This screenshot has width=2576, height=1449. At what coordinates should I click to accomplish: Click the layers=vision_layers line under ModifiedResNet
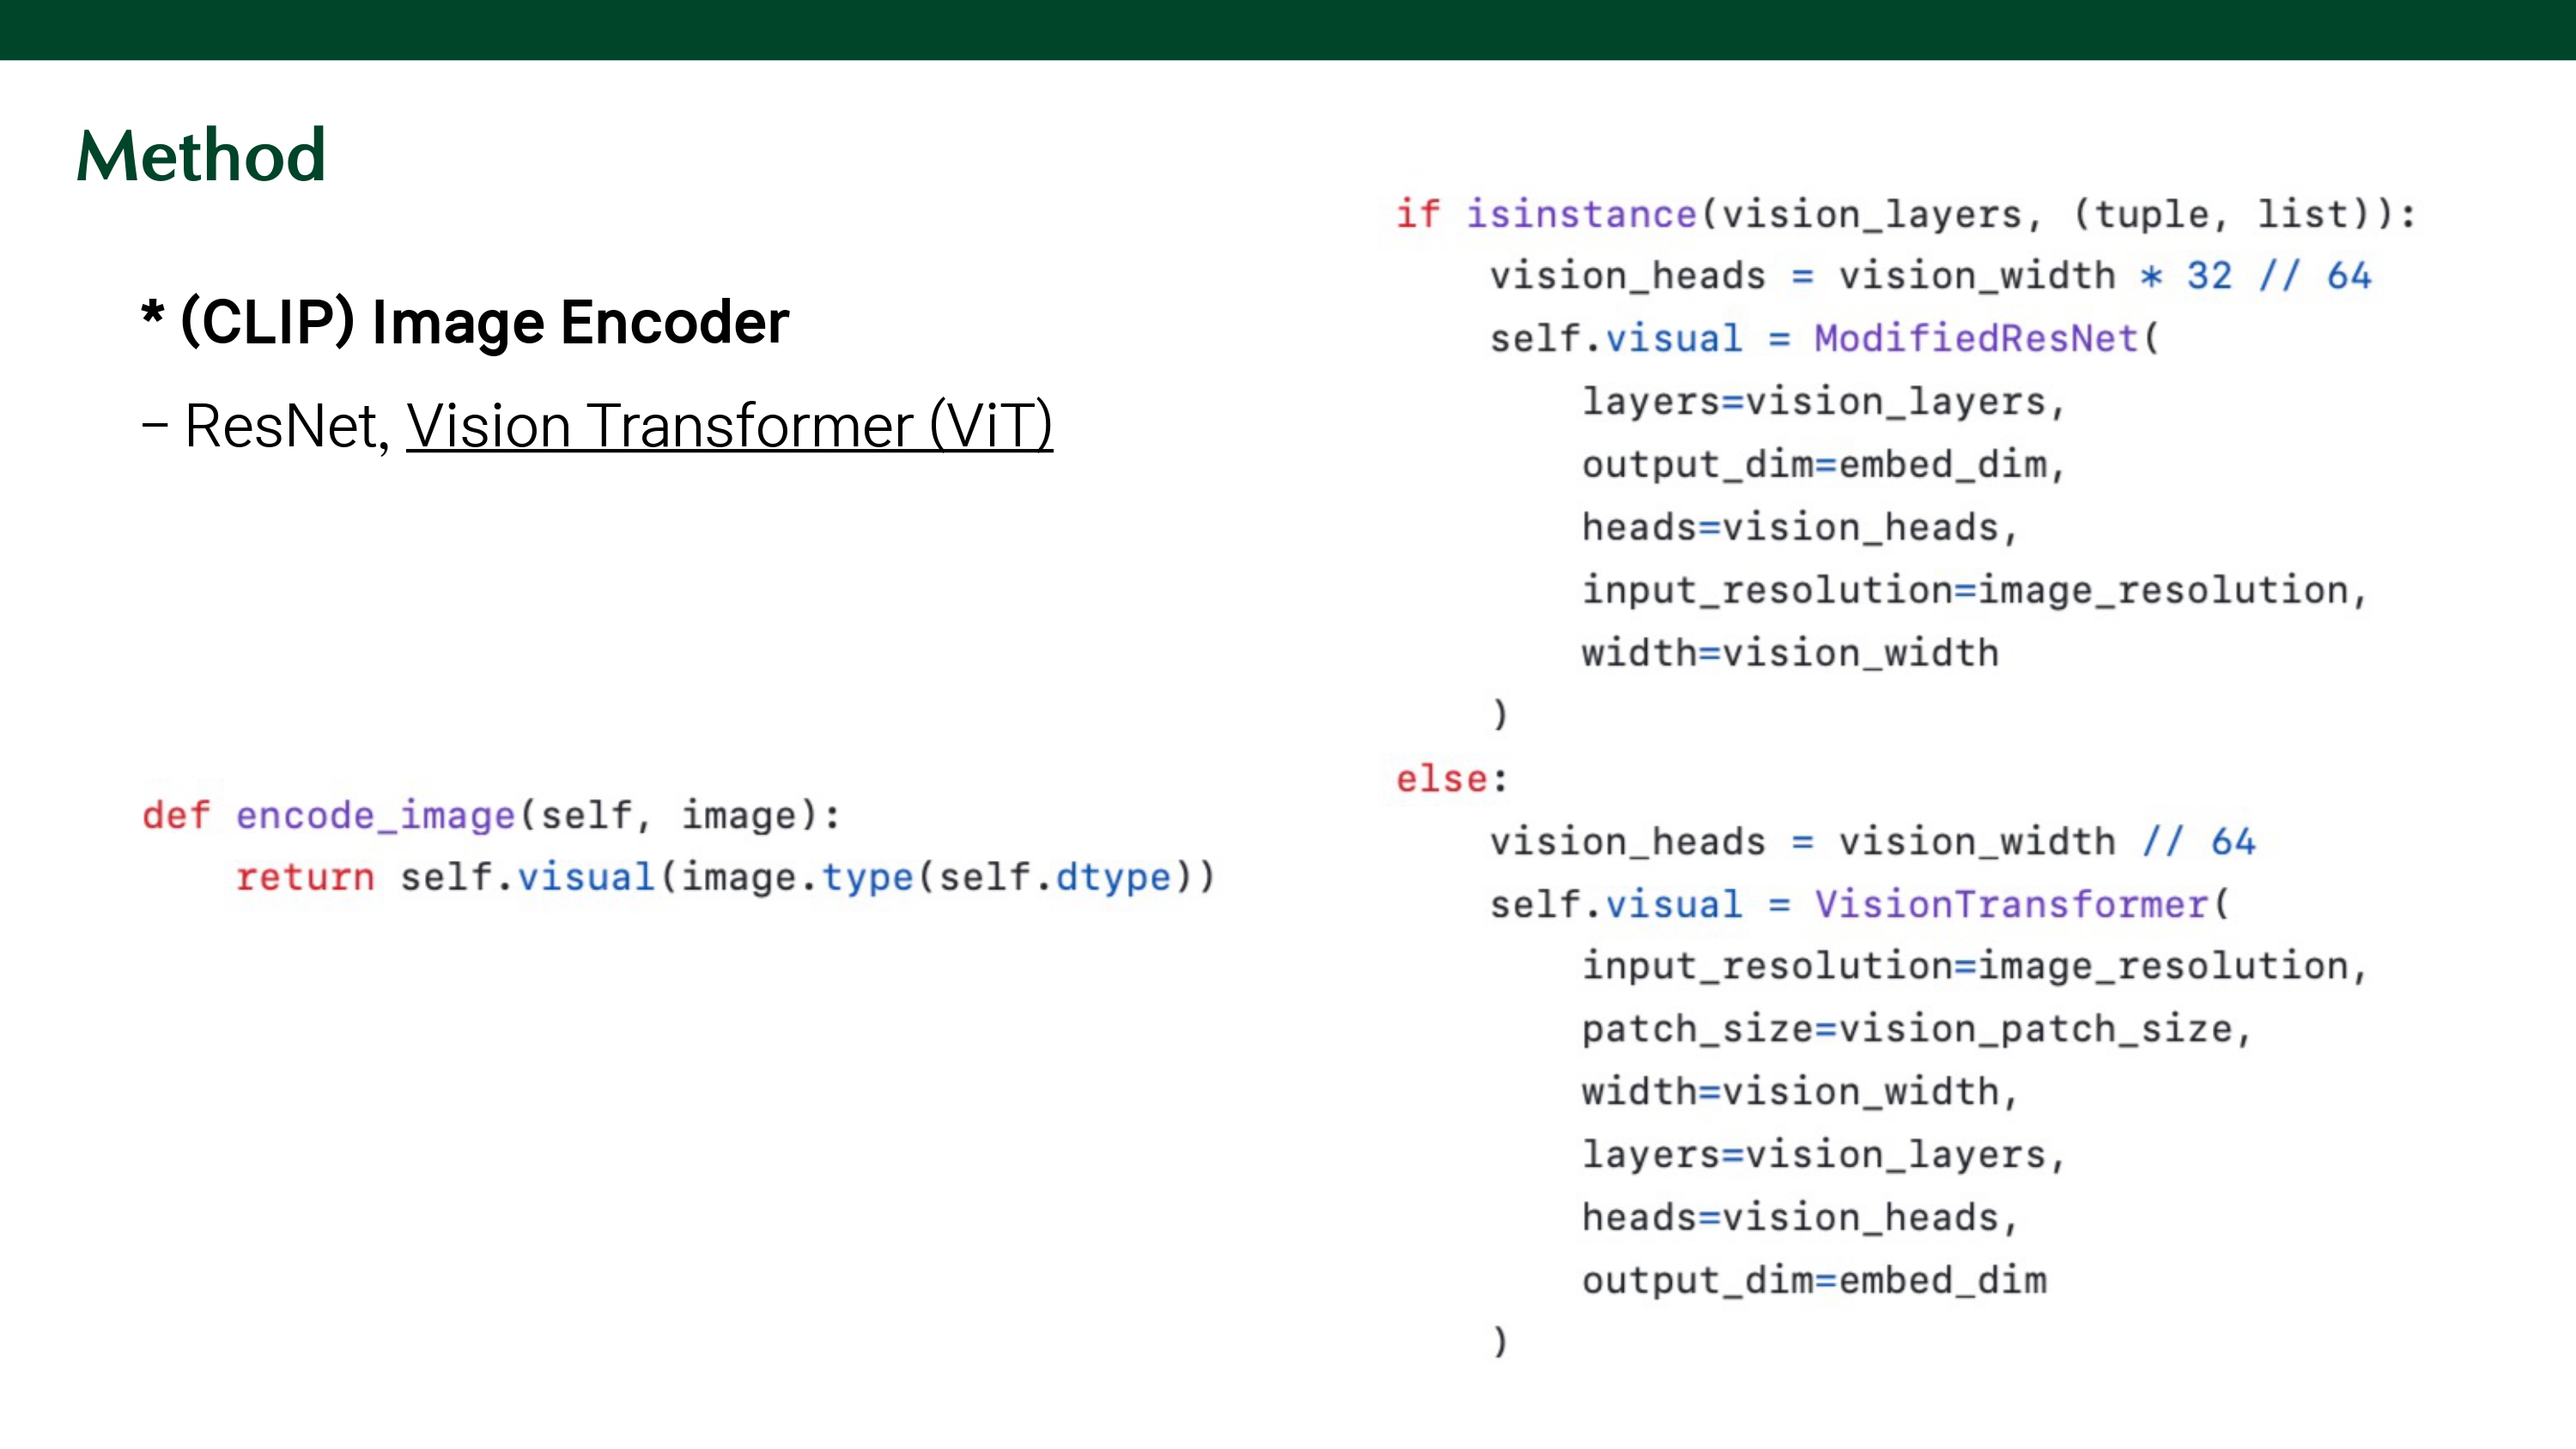1822,401
